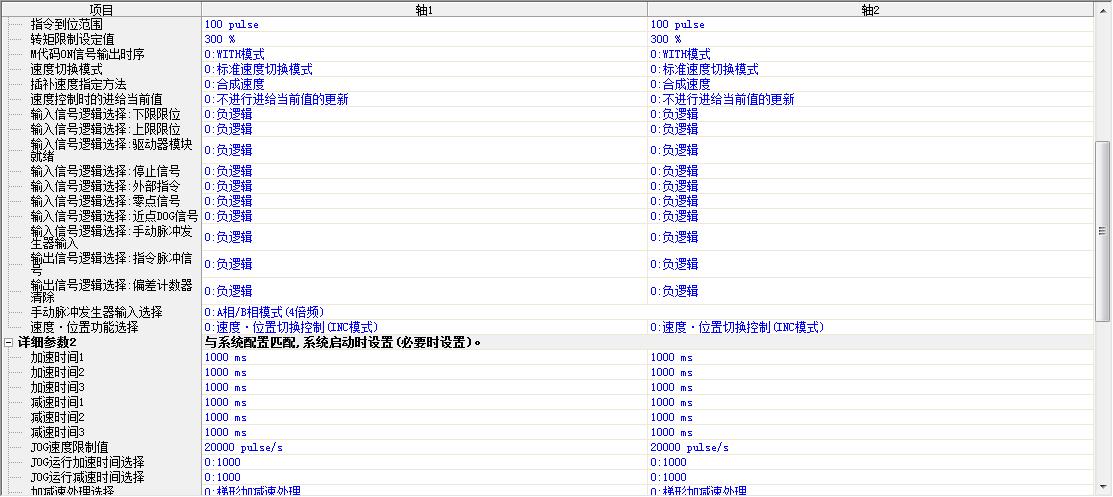Click the vertical scrollbar thumb
The height and width of the screenshot is (497, 1113).
pyautogui.click(x=1103, y=230)
